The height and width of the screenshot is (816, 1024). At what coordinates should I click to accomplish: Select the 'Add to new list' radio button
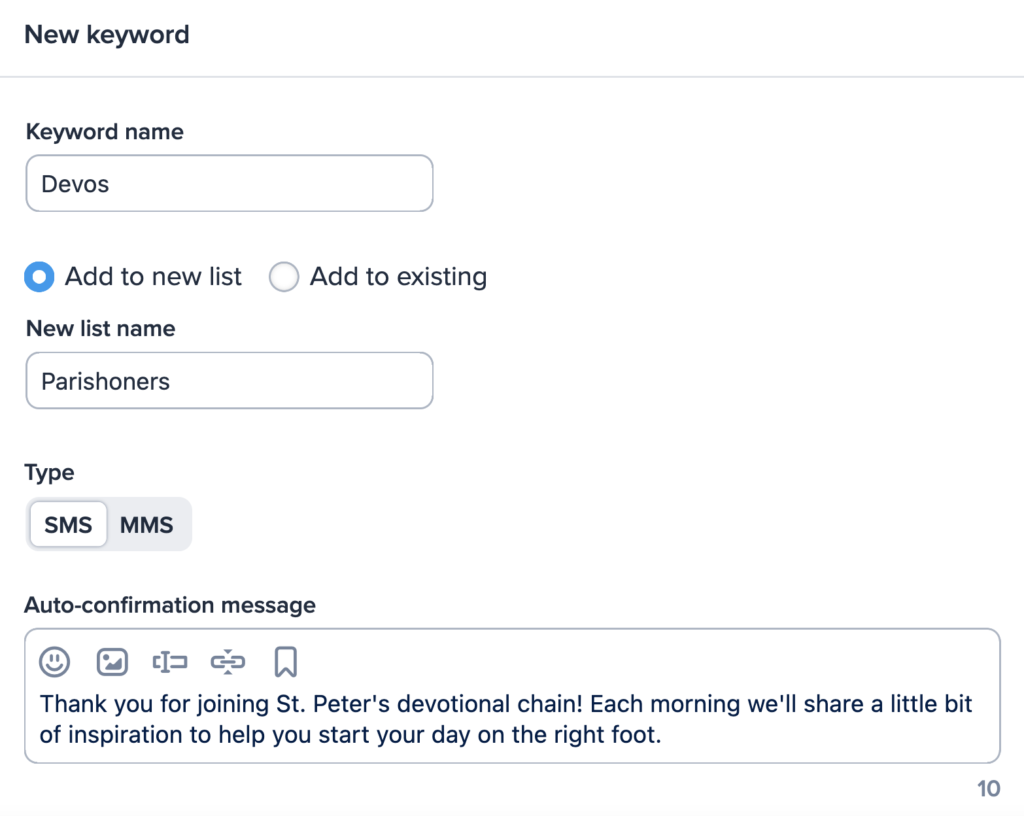click(x=39, y=277)
